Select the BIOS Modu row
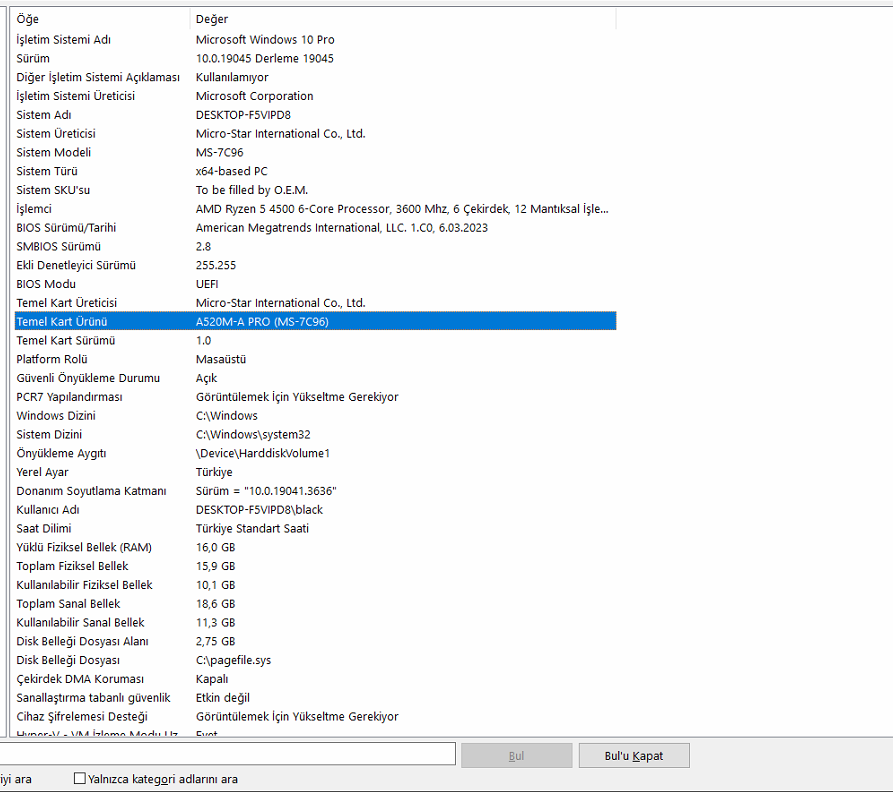The width and height of the screenshot is (893, 792). 316,284
